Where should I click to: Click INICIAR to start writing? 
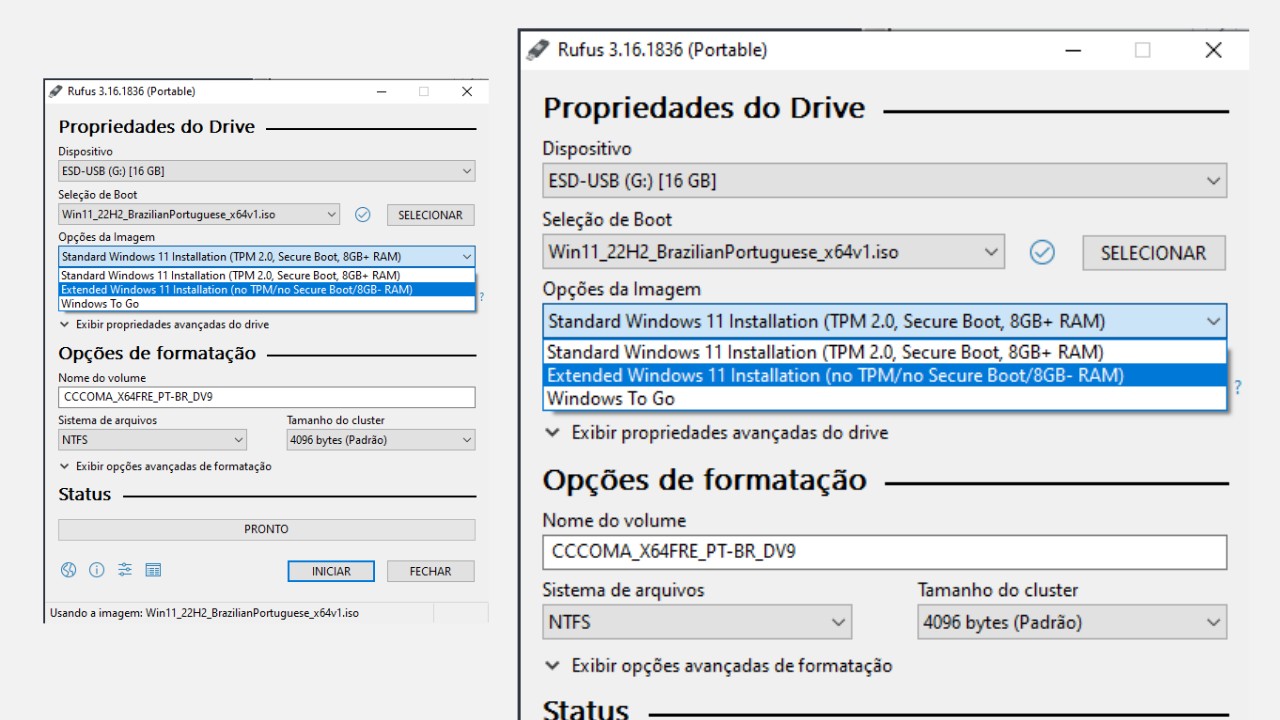point(331,570)
